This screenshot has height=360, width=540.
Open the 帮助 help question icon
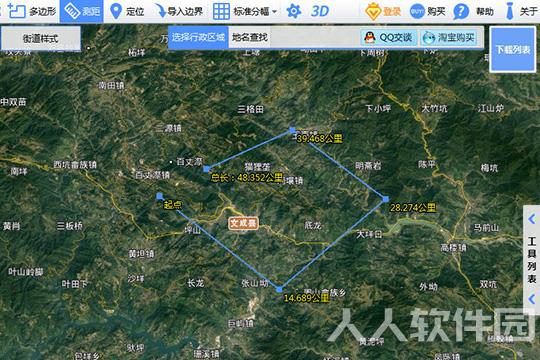(x=461, y=11)
